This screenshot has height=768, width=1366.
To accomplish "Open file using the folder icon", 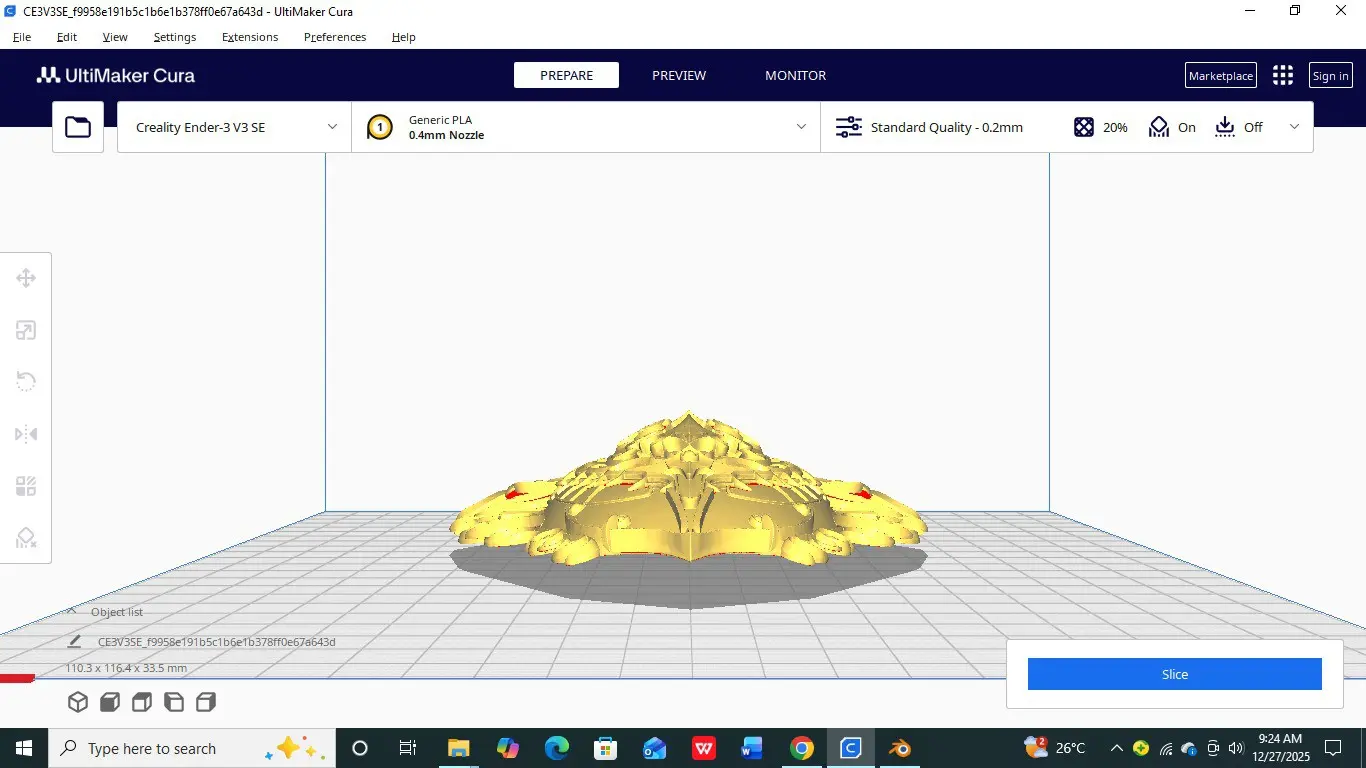I will coord(78,127).
